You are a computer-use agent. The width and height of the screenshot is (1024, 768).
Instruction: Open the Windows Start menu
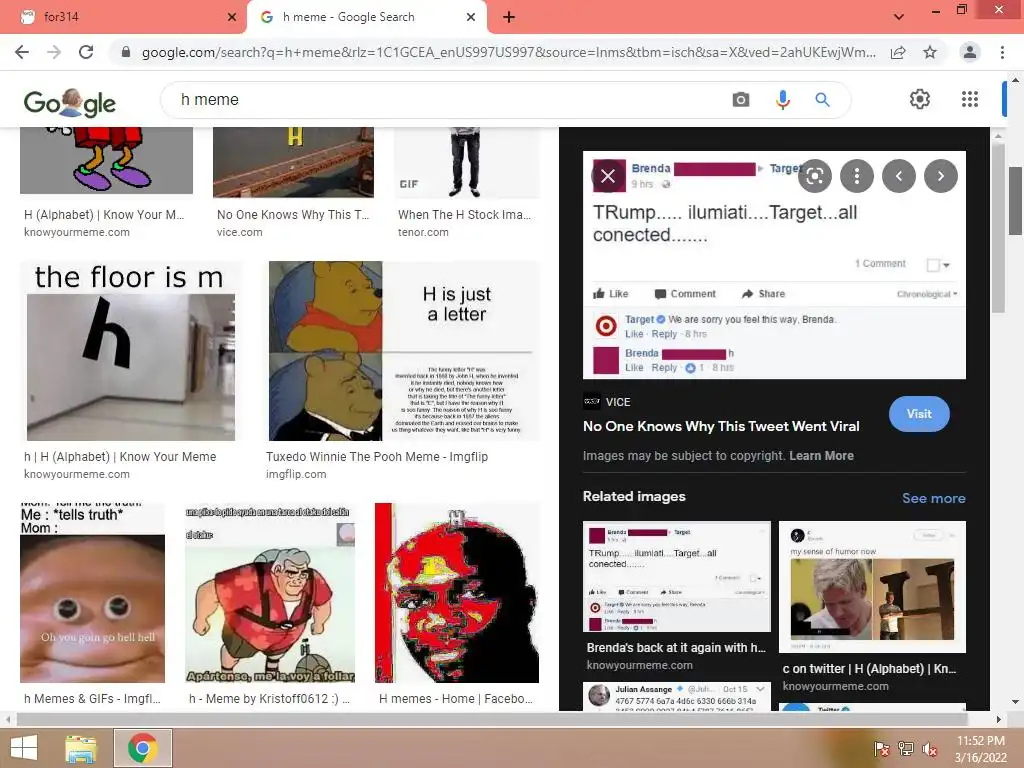click(x=24, y=748)
